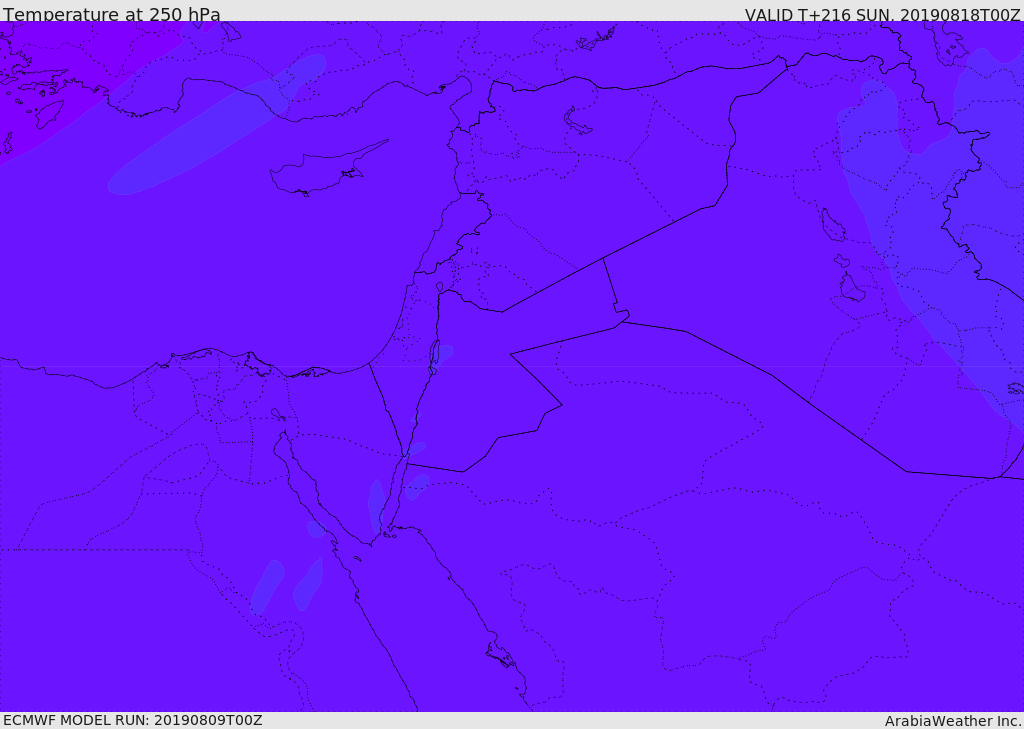Click the 'Temperature at 250 hPa' title
1024x729 pixels.
(x=112, y=14)
